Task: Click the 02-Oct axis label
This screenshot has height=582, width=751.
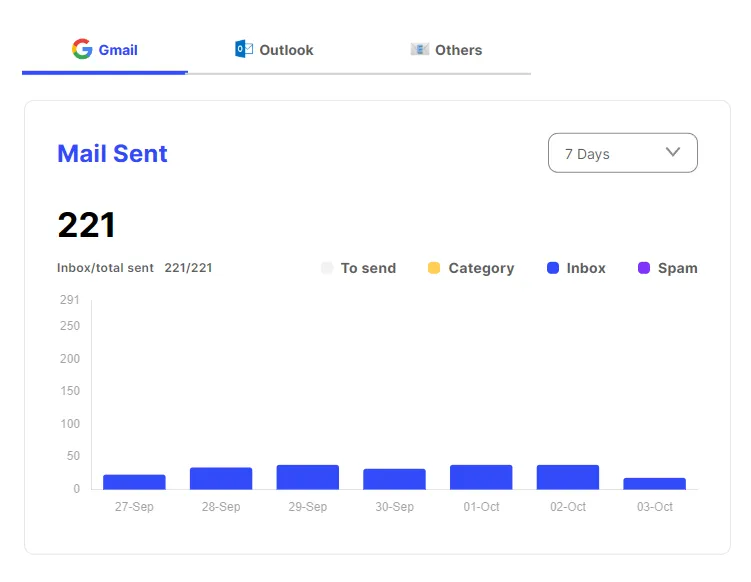Action: (568, 507)
